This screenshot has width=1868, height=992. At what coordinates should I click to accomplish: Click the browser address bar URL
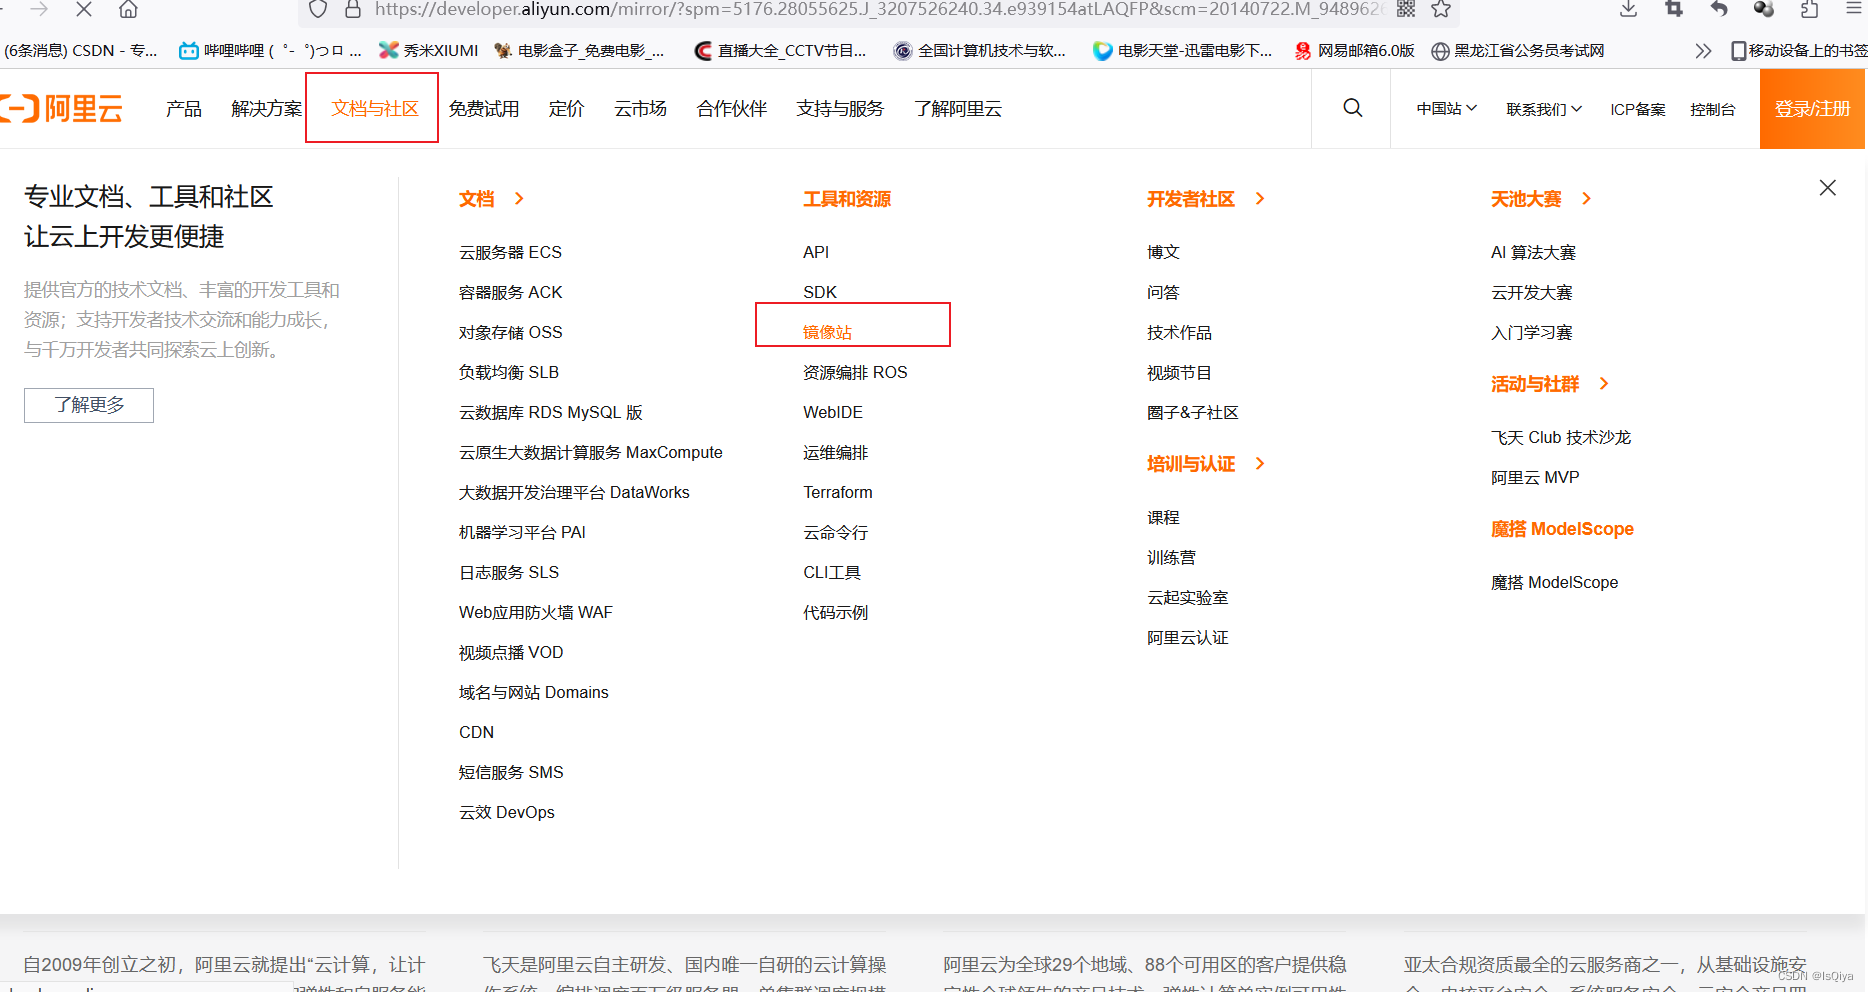(880, 10)
